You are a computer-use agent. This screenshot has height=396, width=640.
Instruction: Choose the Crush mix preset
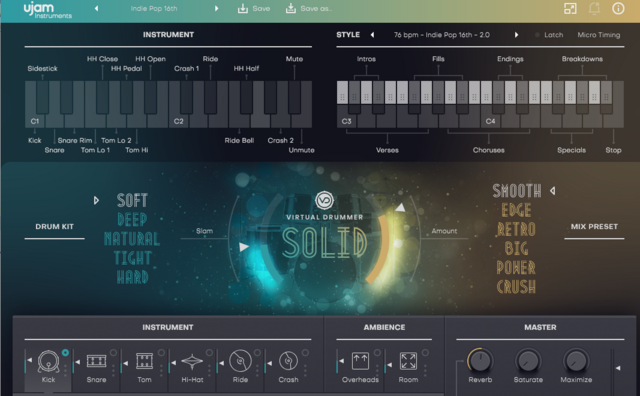[516, 287]
